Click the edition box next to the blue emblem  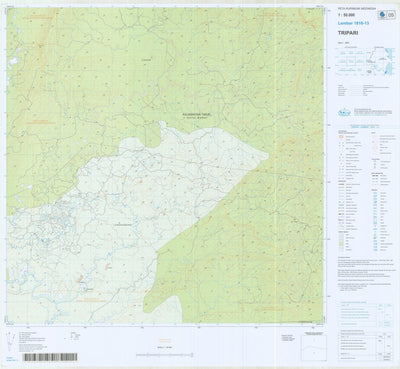click(391, 14)
